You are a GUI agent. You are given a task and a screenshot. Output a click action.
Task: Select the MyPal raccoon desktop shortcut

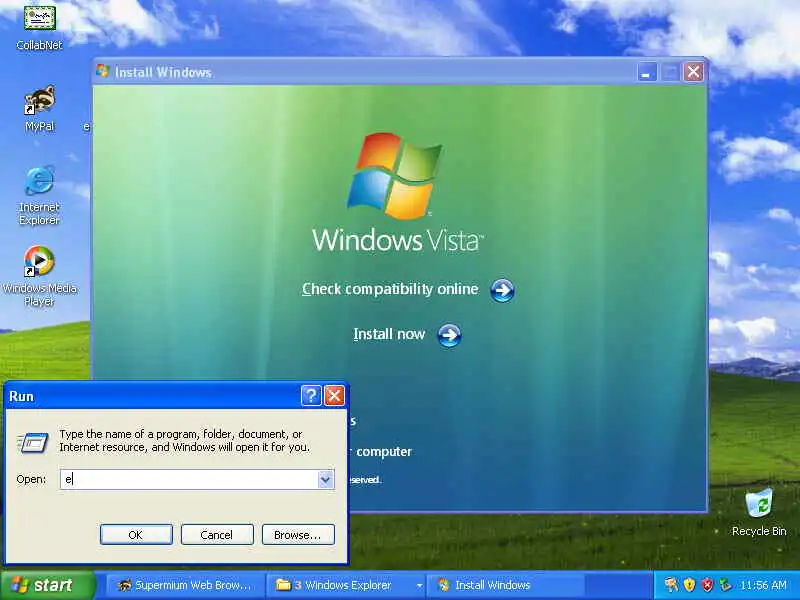click(39, 99)
